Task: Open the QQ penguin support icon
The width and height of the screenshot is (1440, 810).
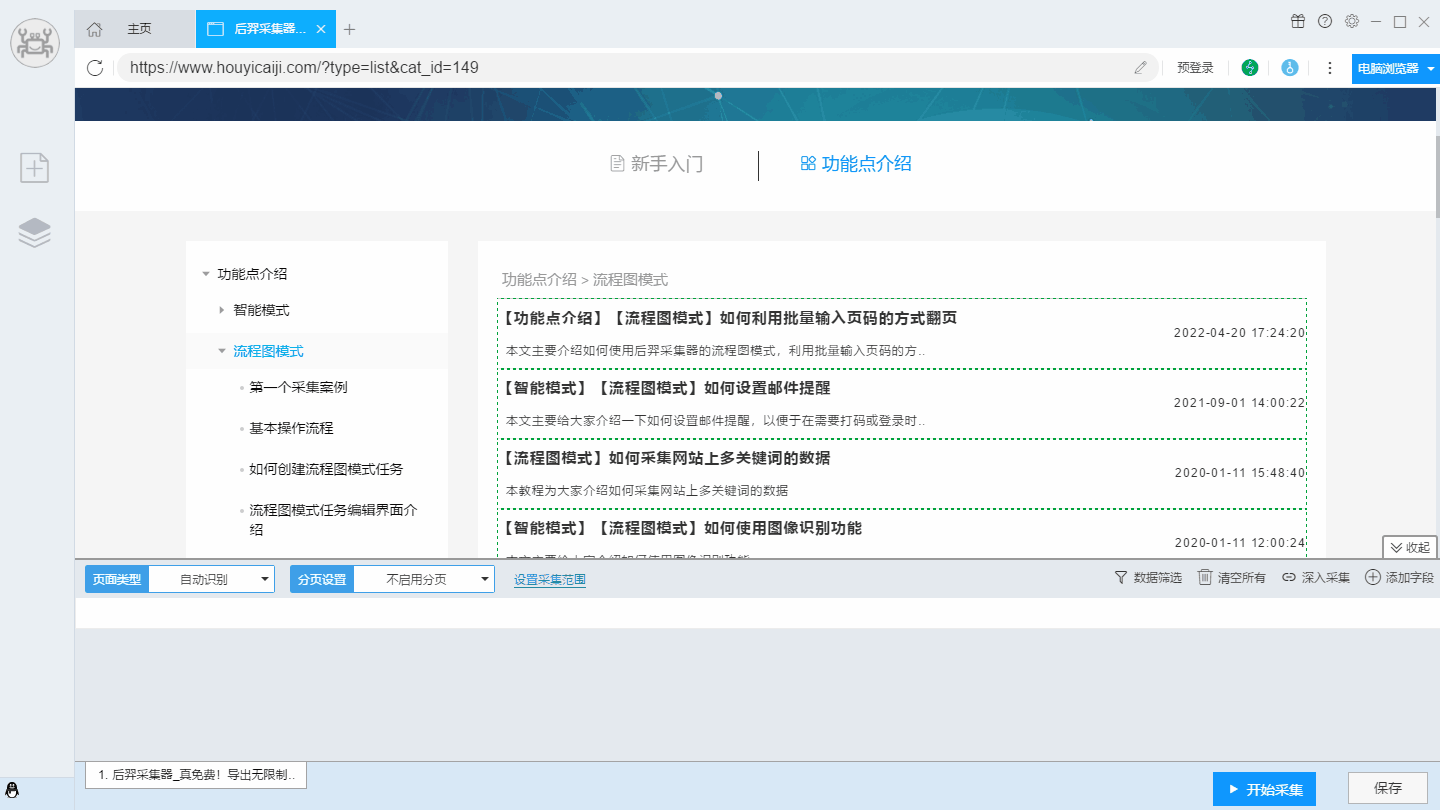Action: 13,791
